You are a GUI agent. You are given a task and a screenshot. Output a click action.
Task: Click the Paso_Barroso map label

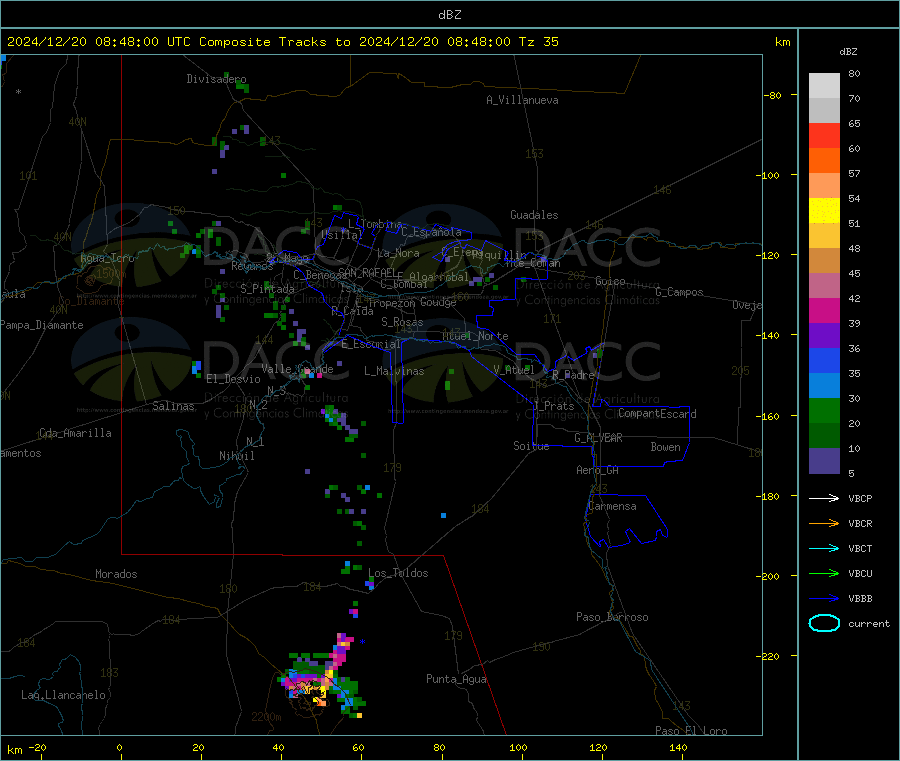pyautogui.click(x=612, y=617)
